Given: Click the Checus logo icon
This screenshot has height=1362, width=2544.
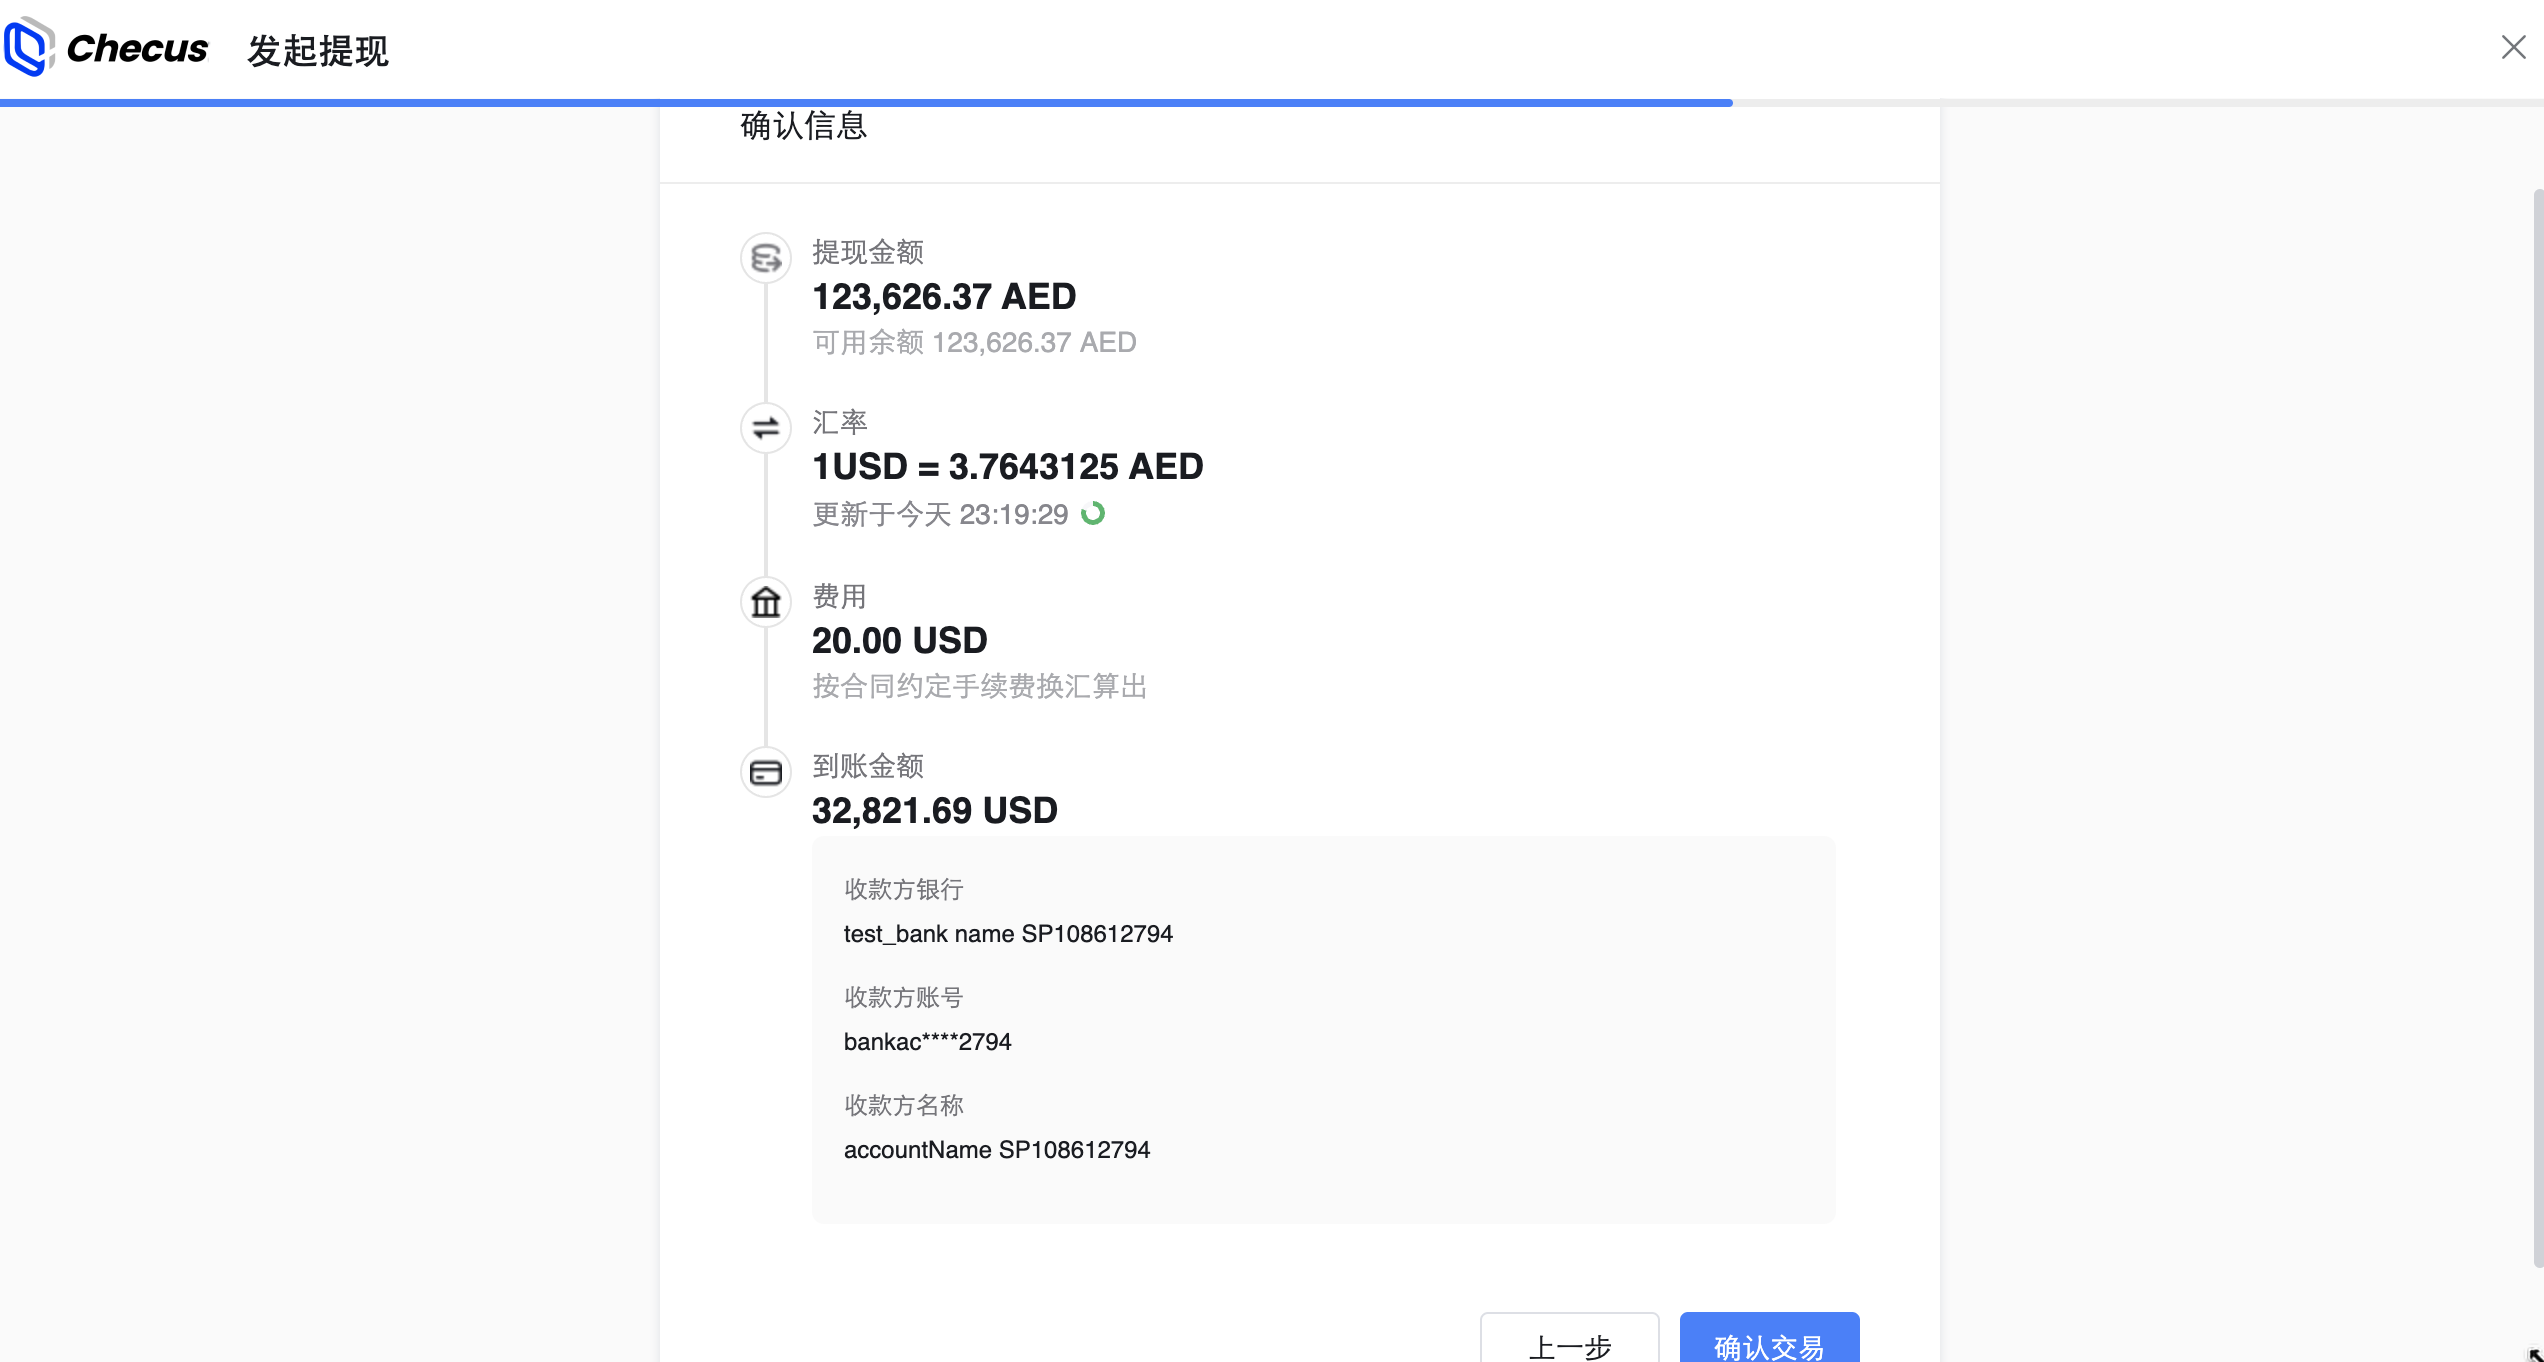Looking at the screenshot, I should (x=28, y=47).
